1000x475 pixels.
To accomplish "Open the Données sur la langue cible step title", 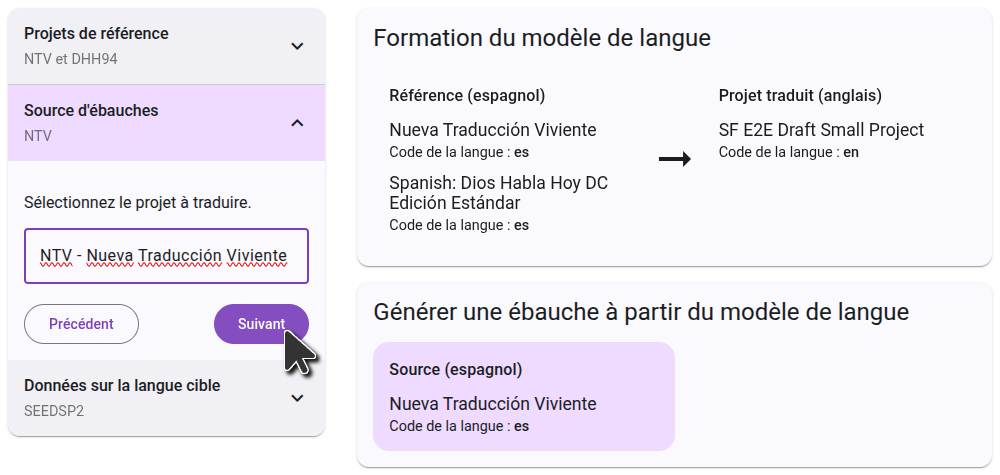I will [122, 386].
